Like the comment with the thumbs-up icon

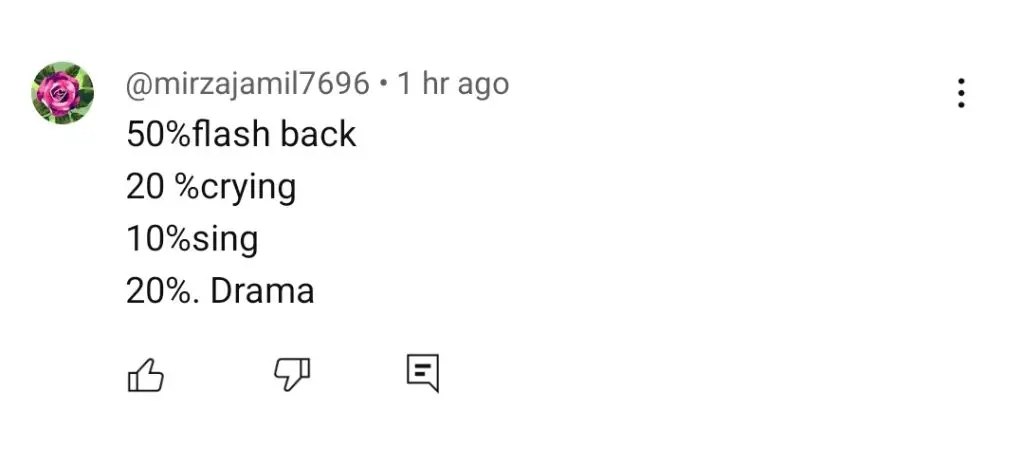pos(145,375)
